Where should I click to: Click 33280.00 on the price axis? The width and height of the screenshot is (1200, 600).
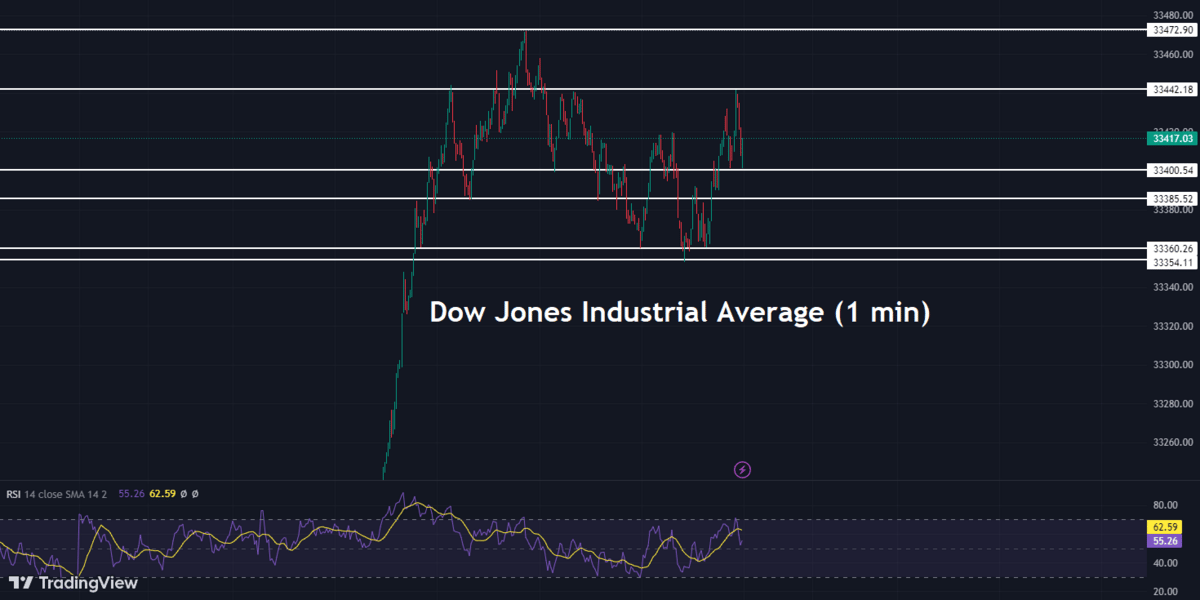point(1172,404)
